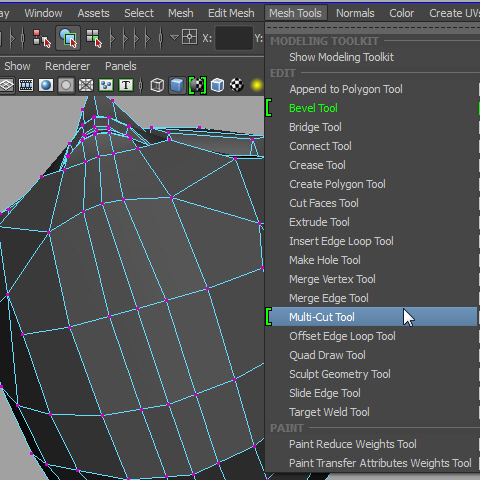
Task: Open the Edit Mesh menu
Action: click(x=231, y=13)
